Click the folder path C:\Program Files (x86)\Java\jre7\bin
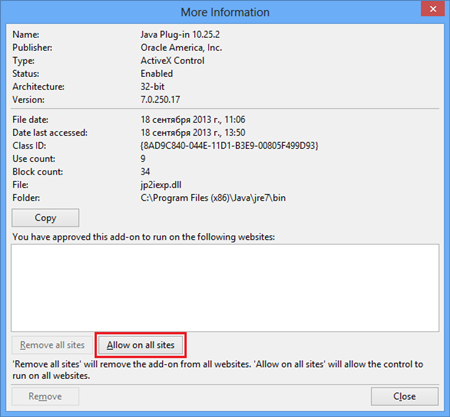Viewport: 450px width, 417px height. [213, 198]
